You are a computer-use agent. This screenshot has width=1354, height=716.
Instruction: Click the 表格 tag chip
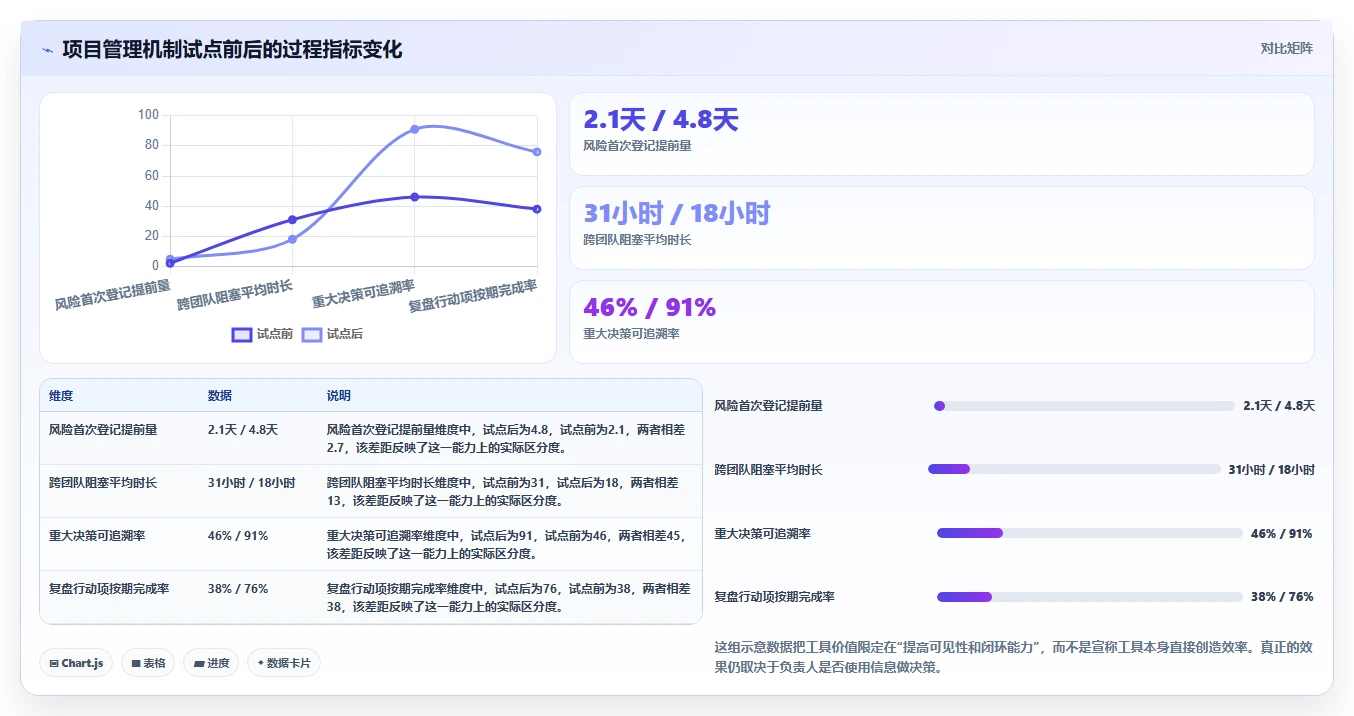[x=148, y=663]
